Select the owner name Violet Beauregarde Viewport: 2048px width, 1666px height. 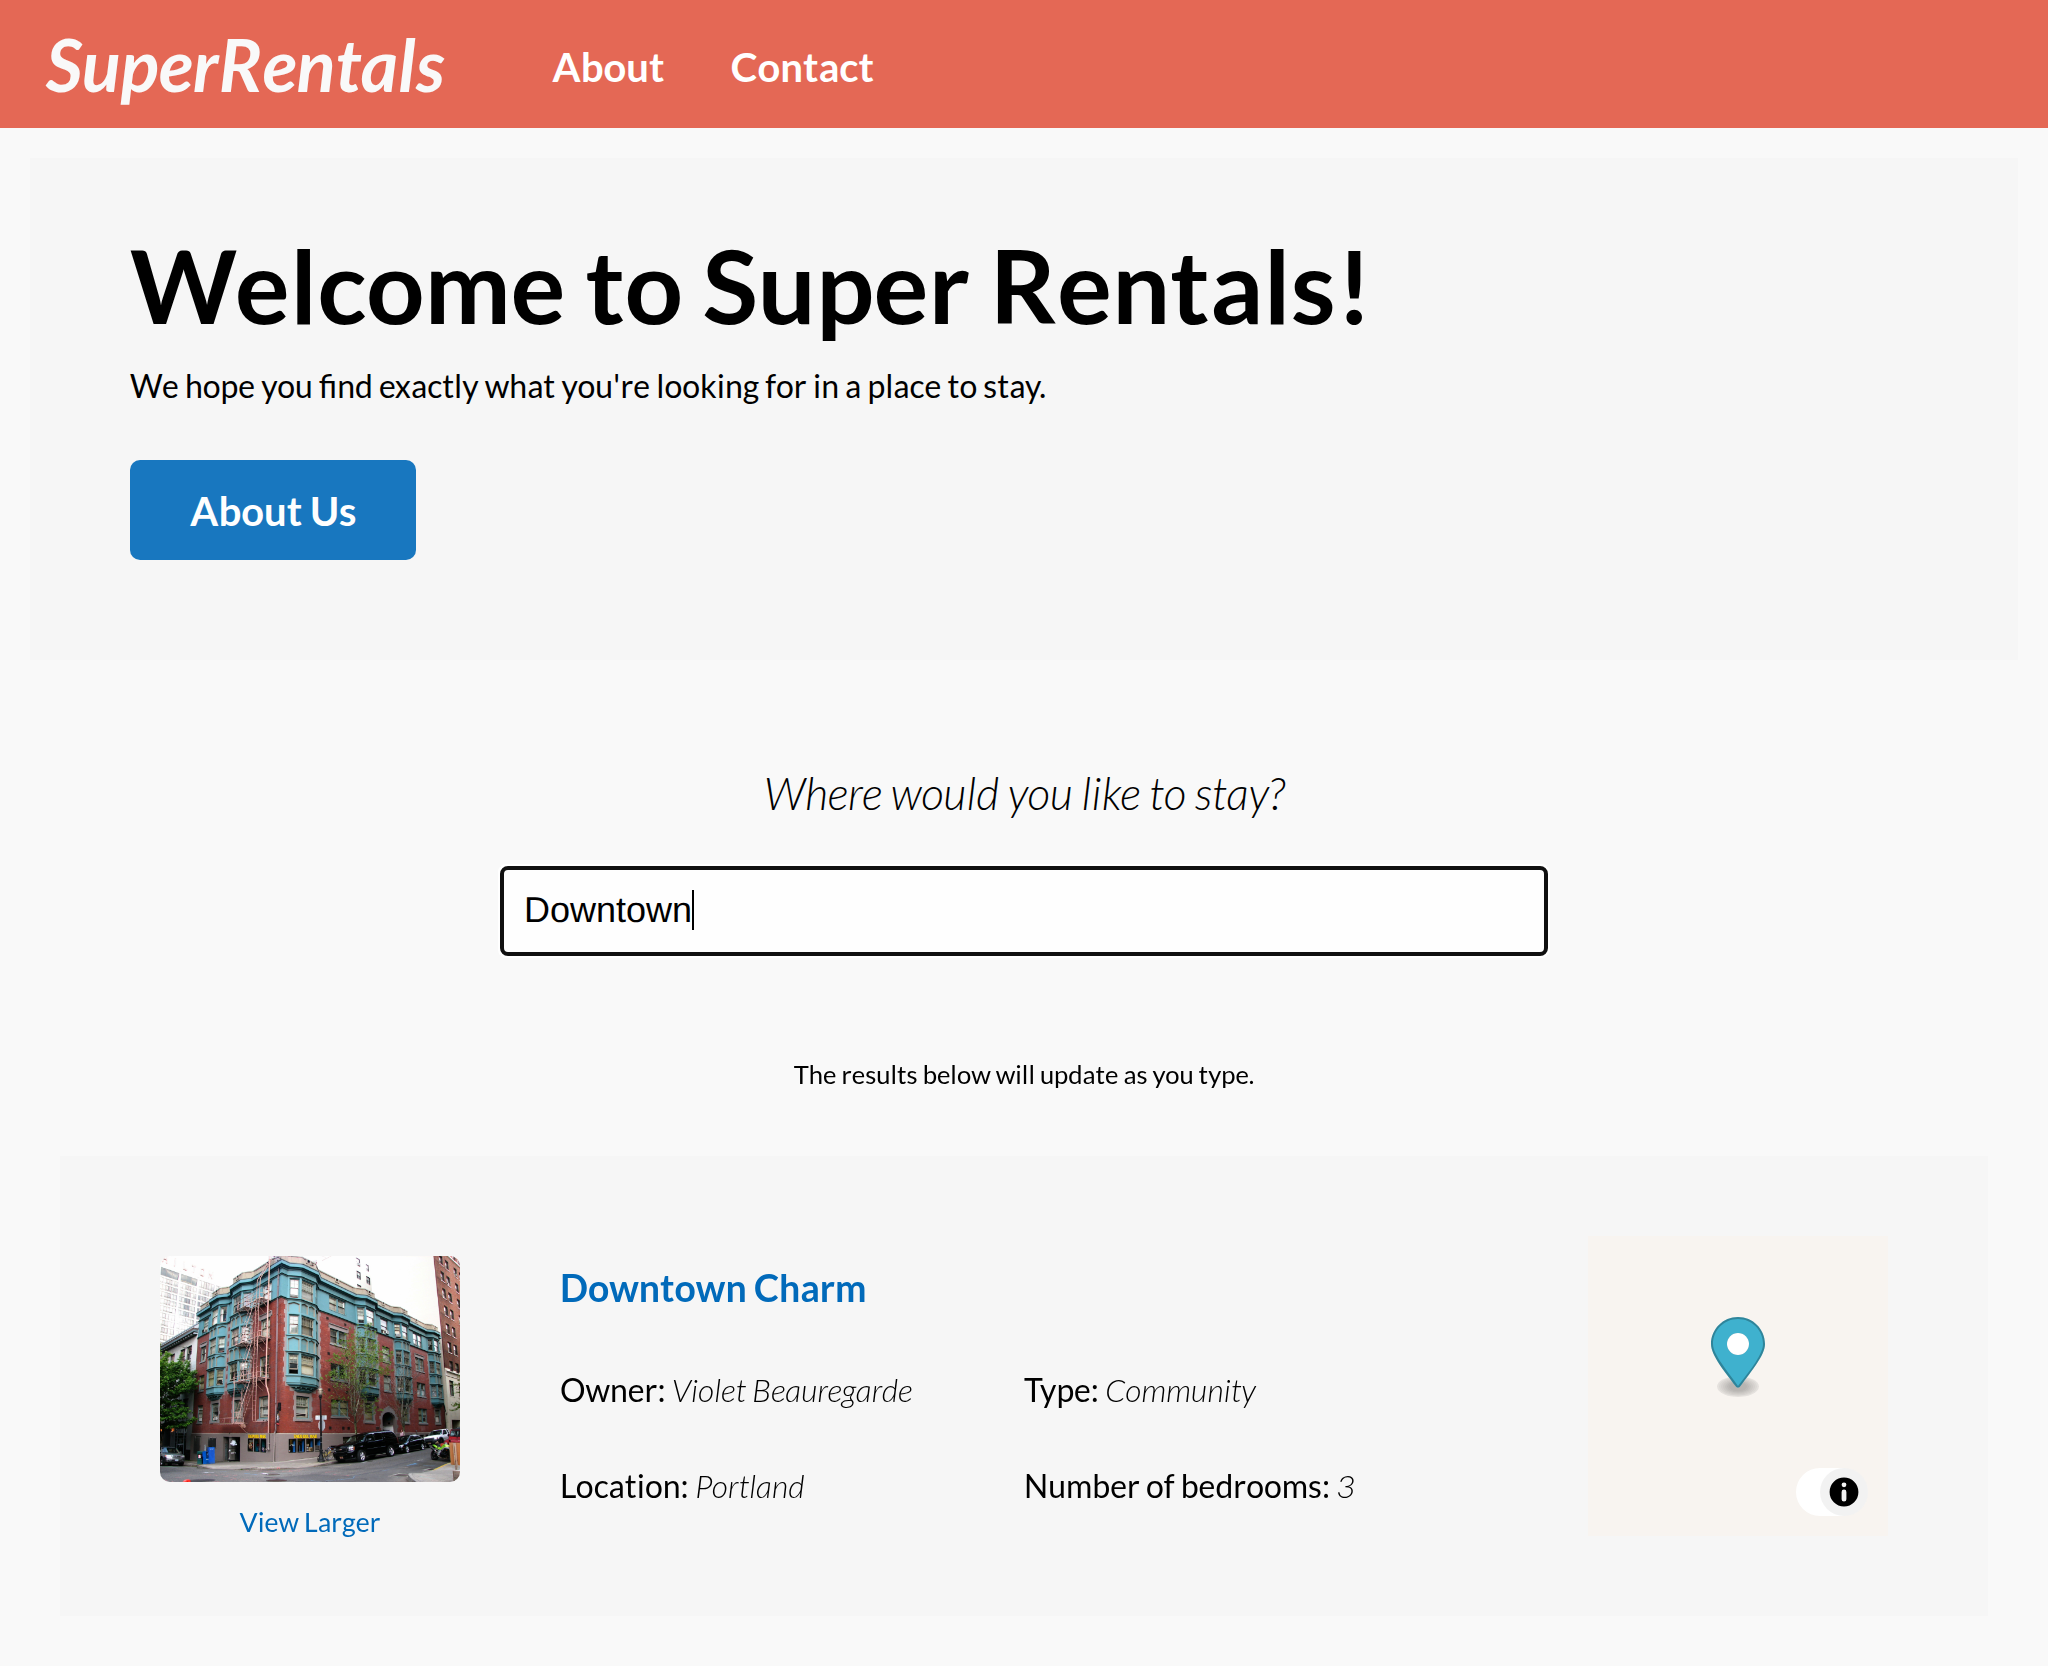point(792,1391)
